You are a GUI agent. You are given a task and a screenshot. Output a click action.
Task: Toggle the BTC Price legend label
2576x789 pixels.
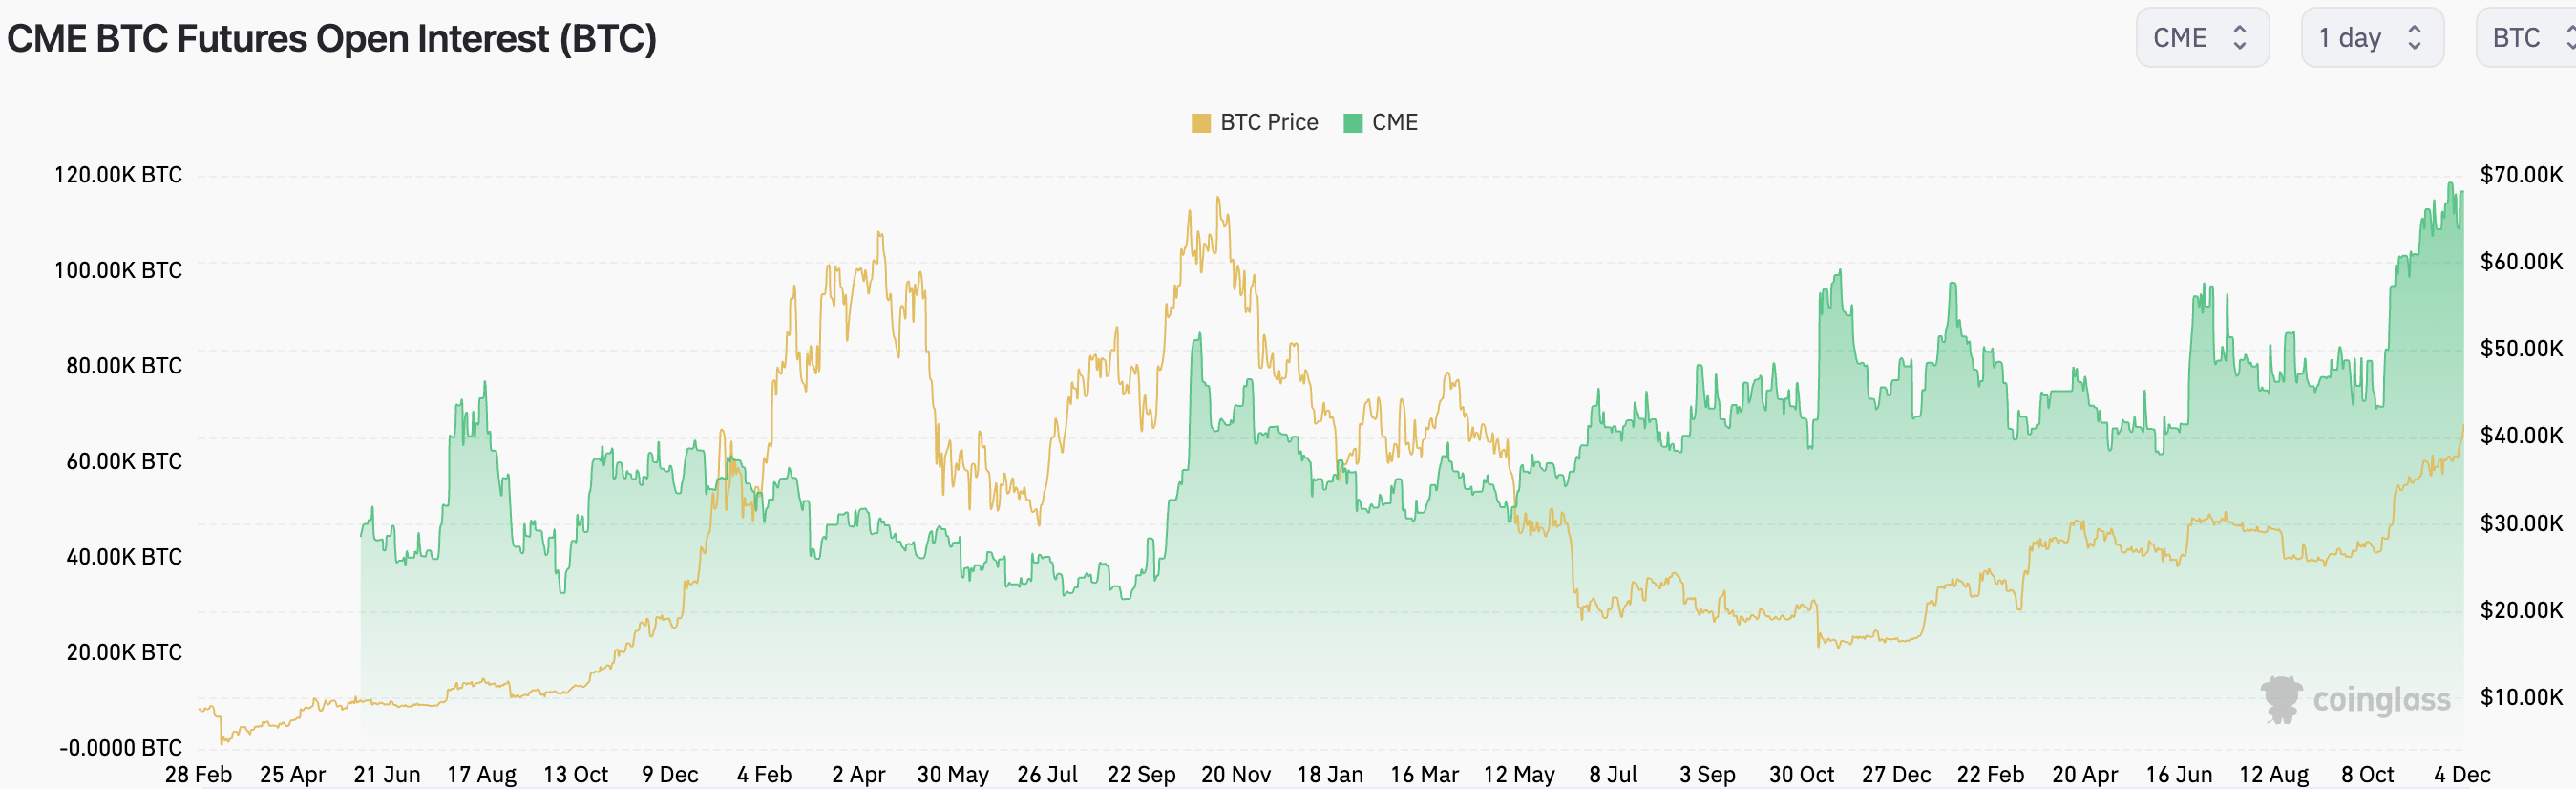point(1268,122)
